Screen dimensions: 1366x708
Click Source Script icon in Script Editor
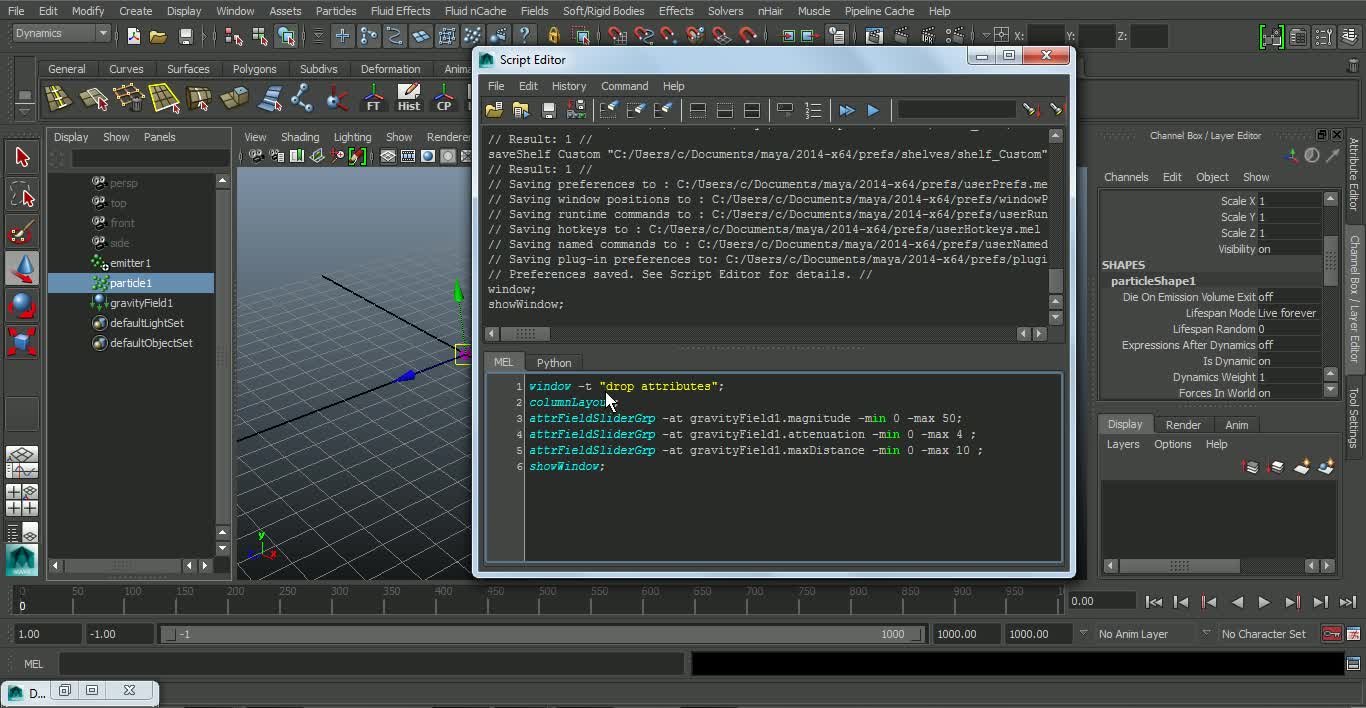pos(521,110)
